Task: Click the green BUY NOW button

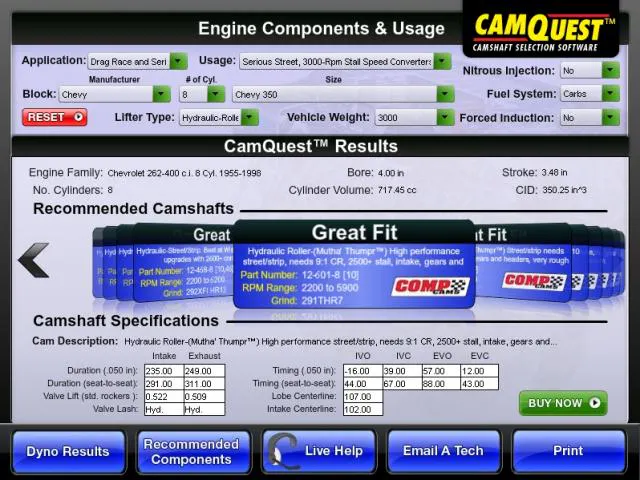Action: click(562, 403)
